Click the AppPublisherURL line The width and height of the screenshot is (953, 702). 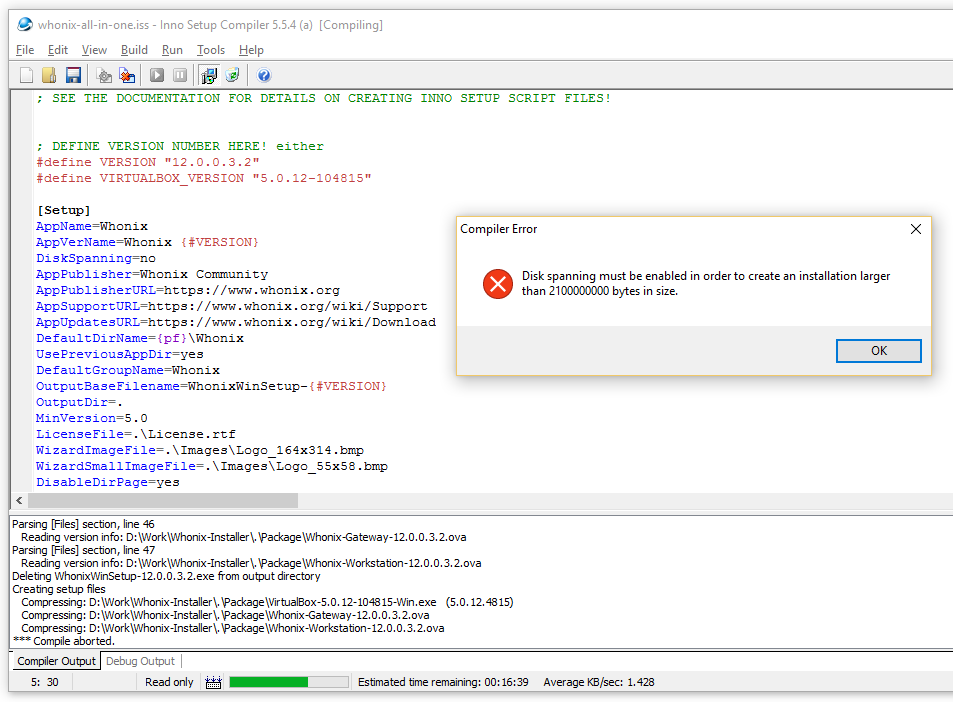pyautogui.click(x=188, y=291)
